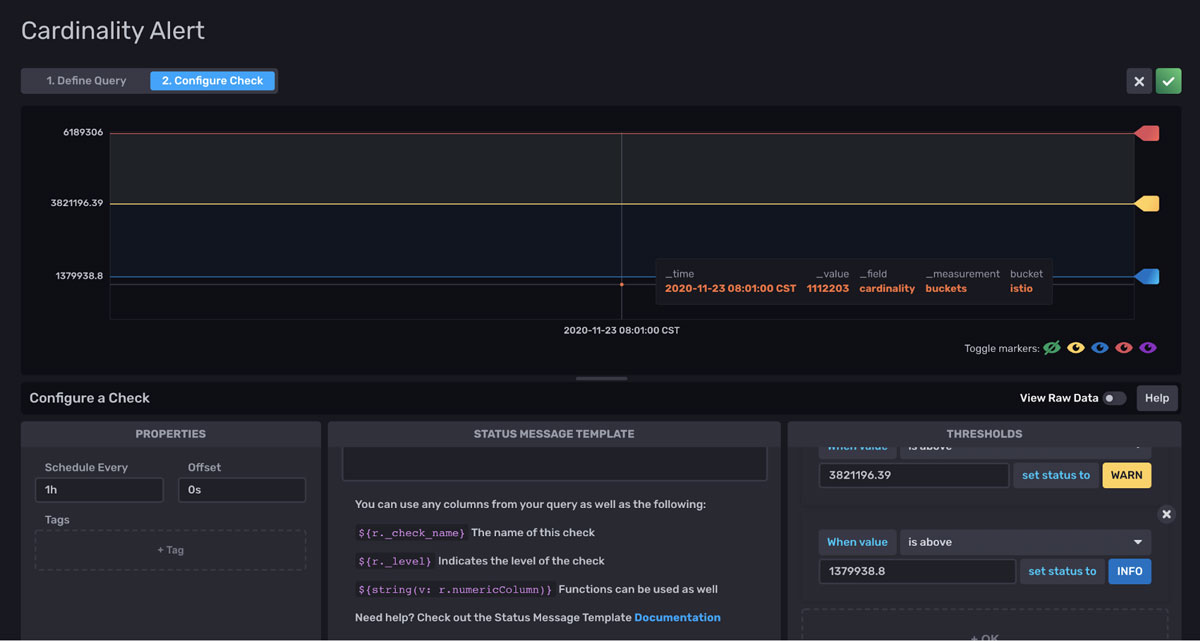
Task: Click the blue INFO status badge
Action: click(1129, 571)
